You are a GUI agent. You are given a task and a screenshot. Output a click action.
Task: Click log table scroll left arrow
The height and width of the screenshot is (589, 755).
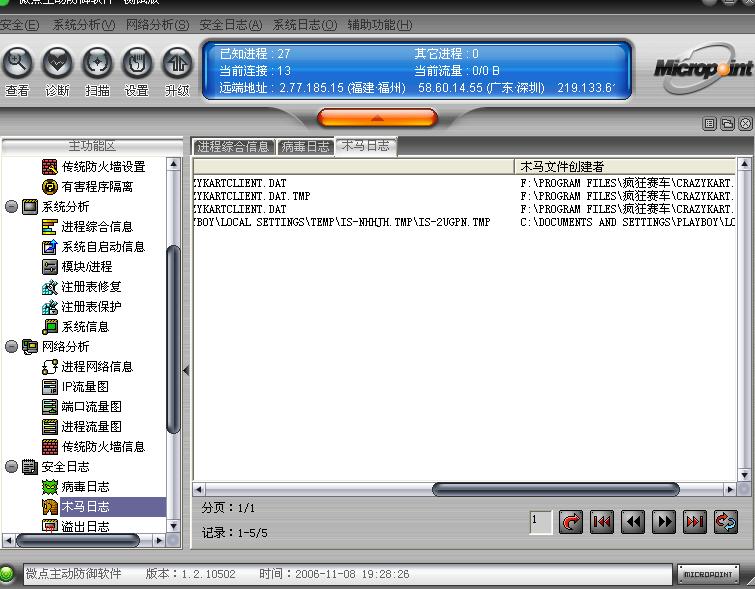(199, 490)
